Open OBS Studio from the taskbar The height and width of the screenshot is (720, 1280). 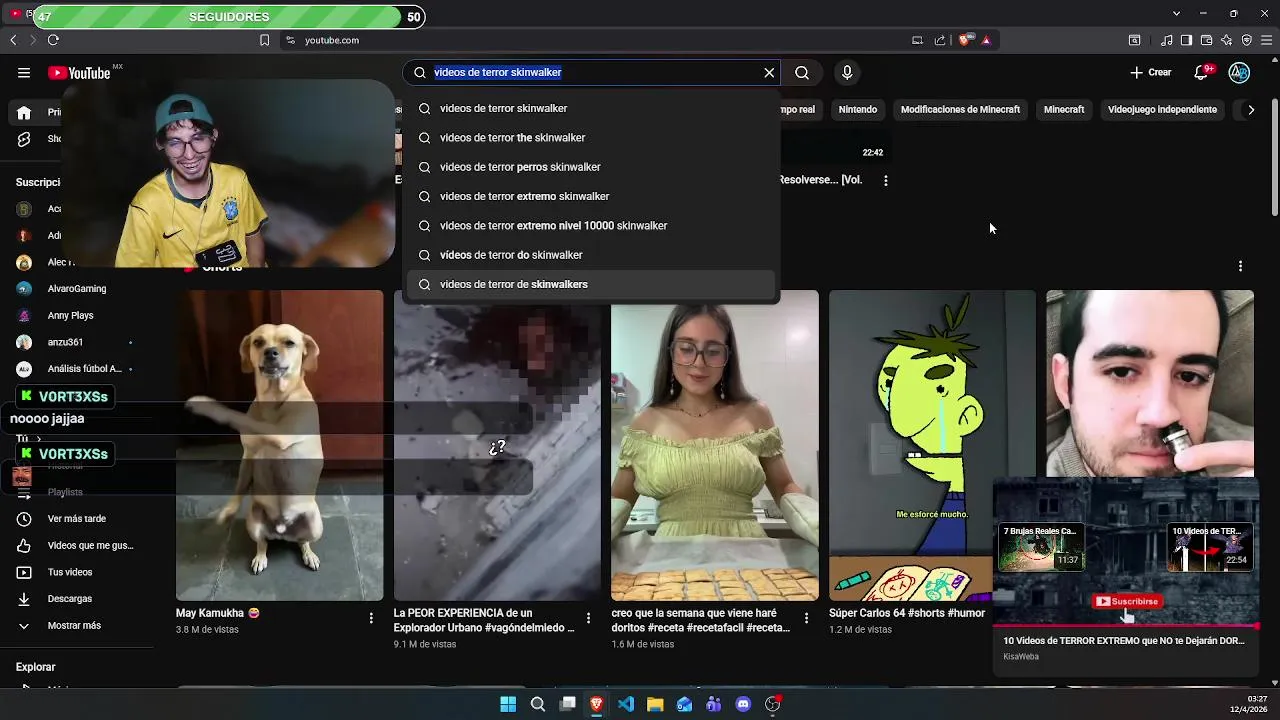point(772,704)
